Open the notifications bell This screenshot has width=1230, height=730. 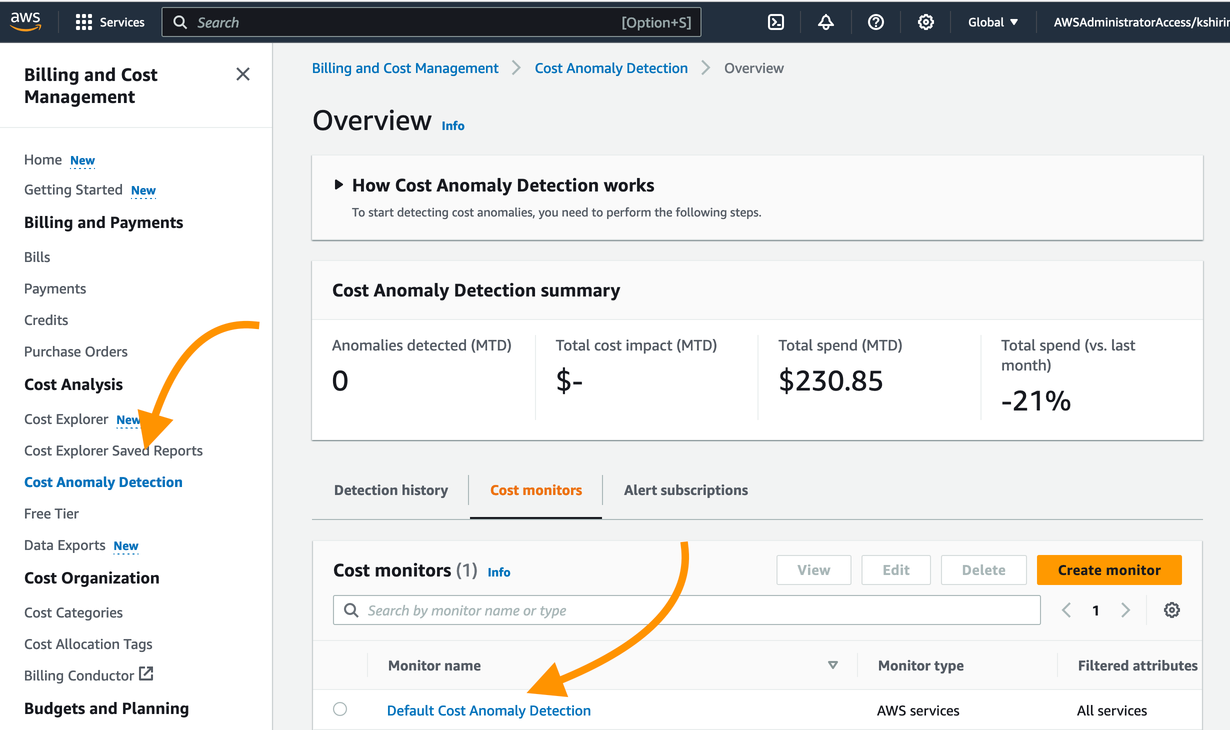826,22
